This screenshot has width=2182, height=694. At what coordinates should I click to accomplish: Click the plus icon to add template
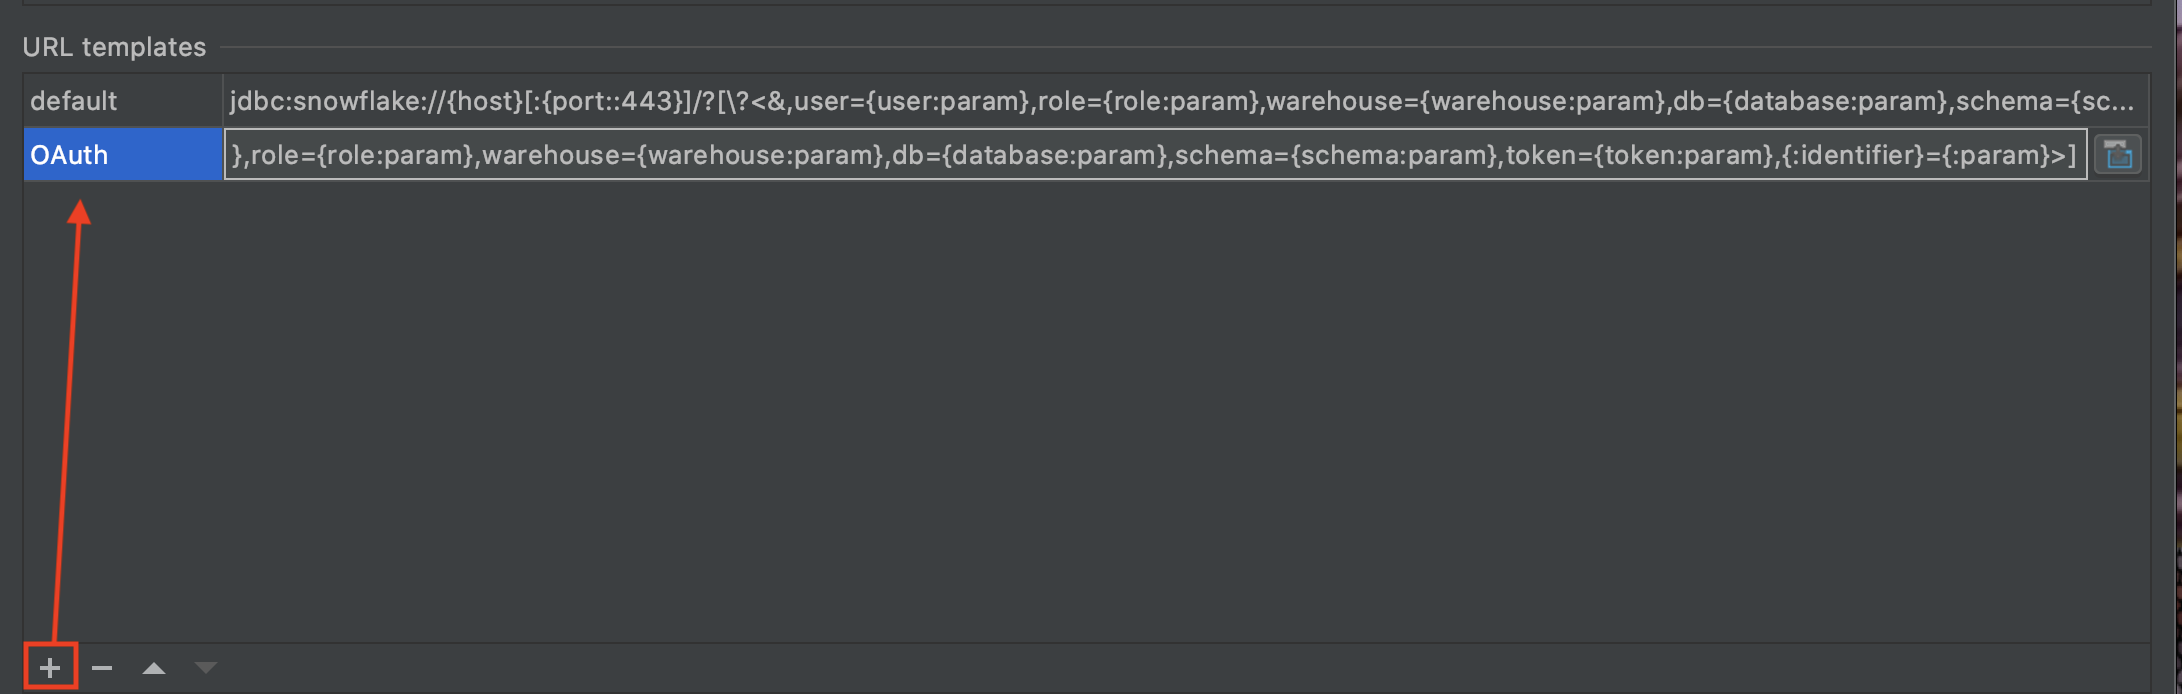[x=50, y=668]
